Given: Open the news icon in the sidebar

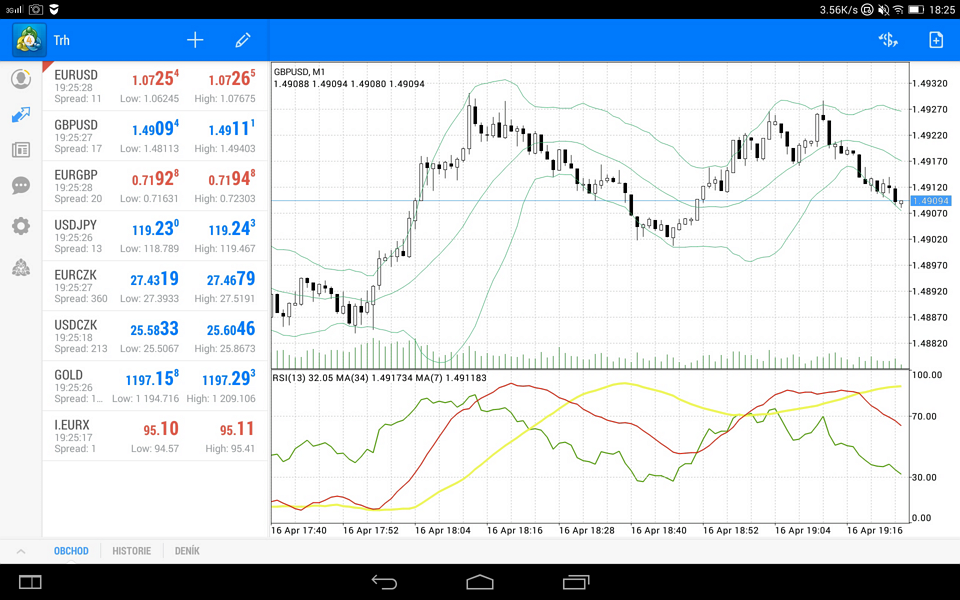Looking at the screenshot, I should click(21, 150).
